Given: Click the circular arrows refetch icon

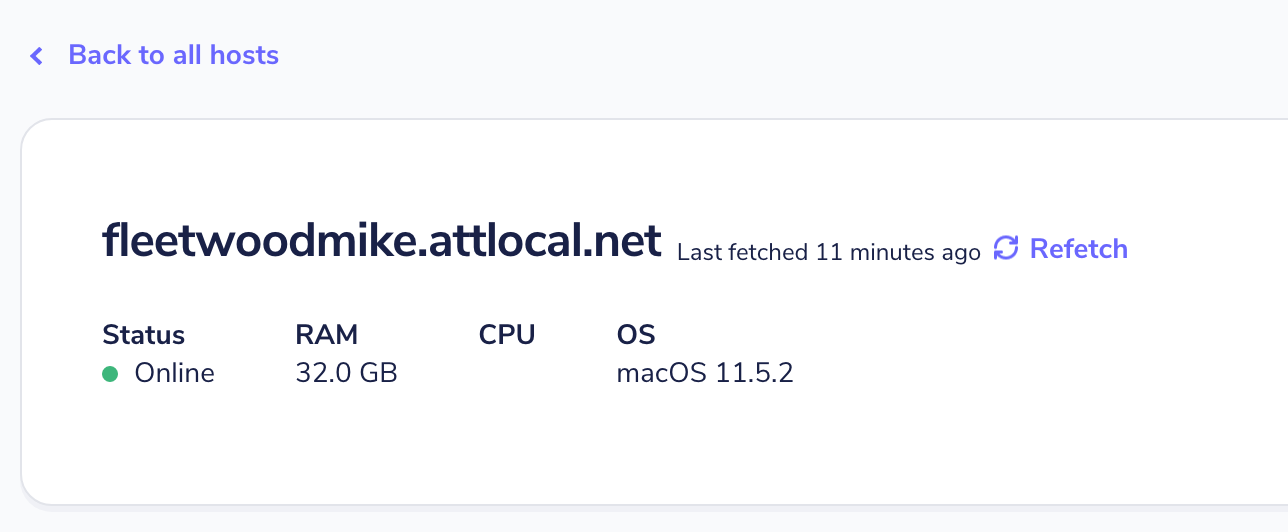Looking at the screenshot, I should (1006, 249).
